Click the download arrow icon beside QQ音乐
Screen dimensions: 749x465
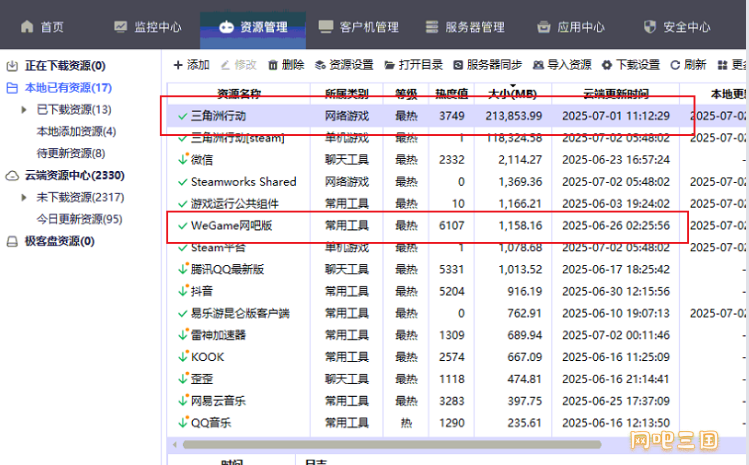tap(183, 422)
